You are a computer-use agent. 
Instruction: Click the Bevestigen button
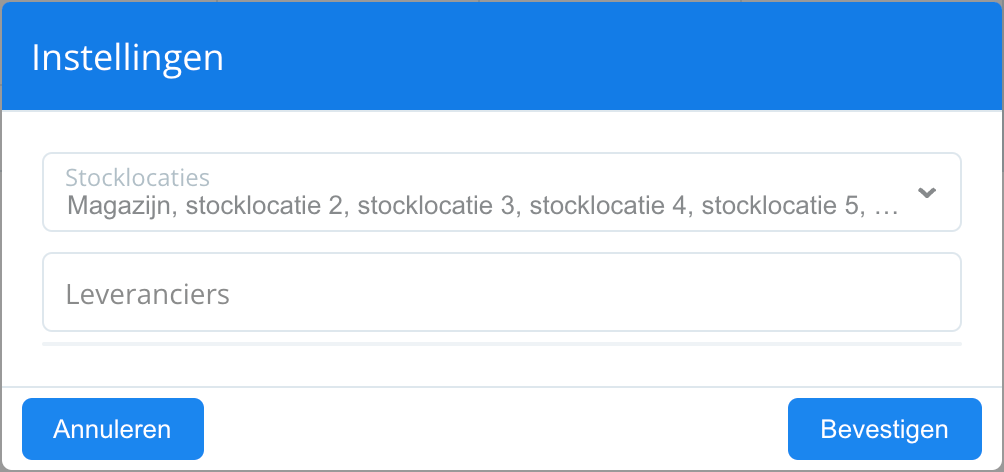point(884,429)
